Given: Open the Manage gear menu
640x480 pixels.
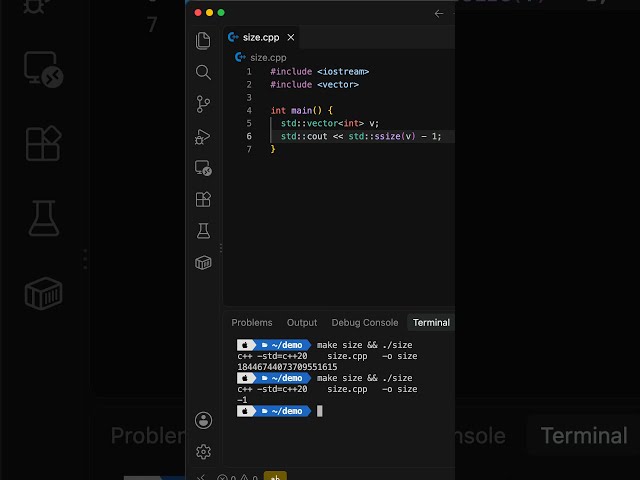Looking at the screenshot, I should [x=203, y=452].
